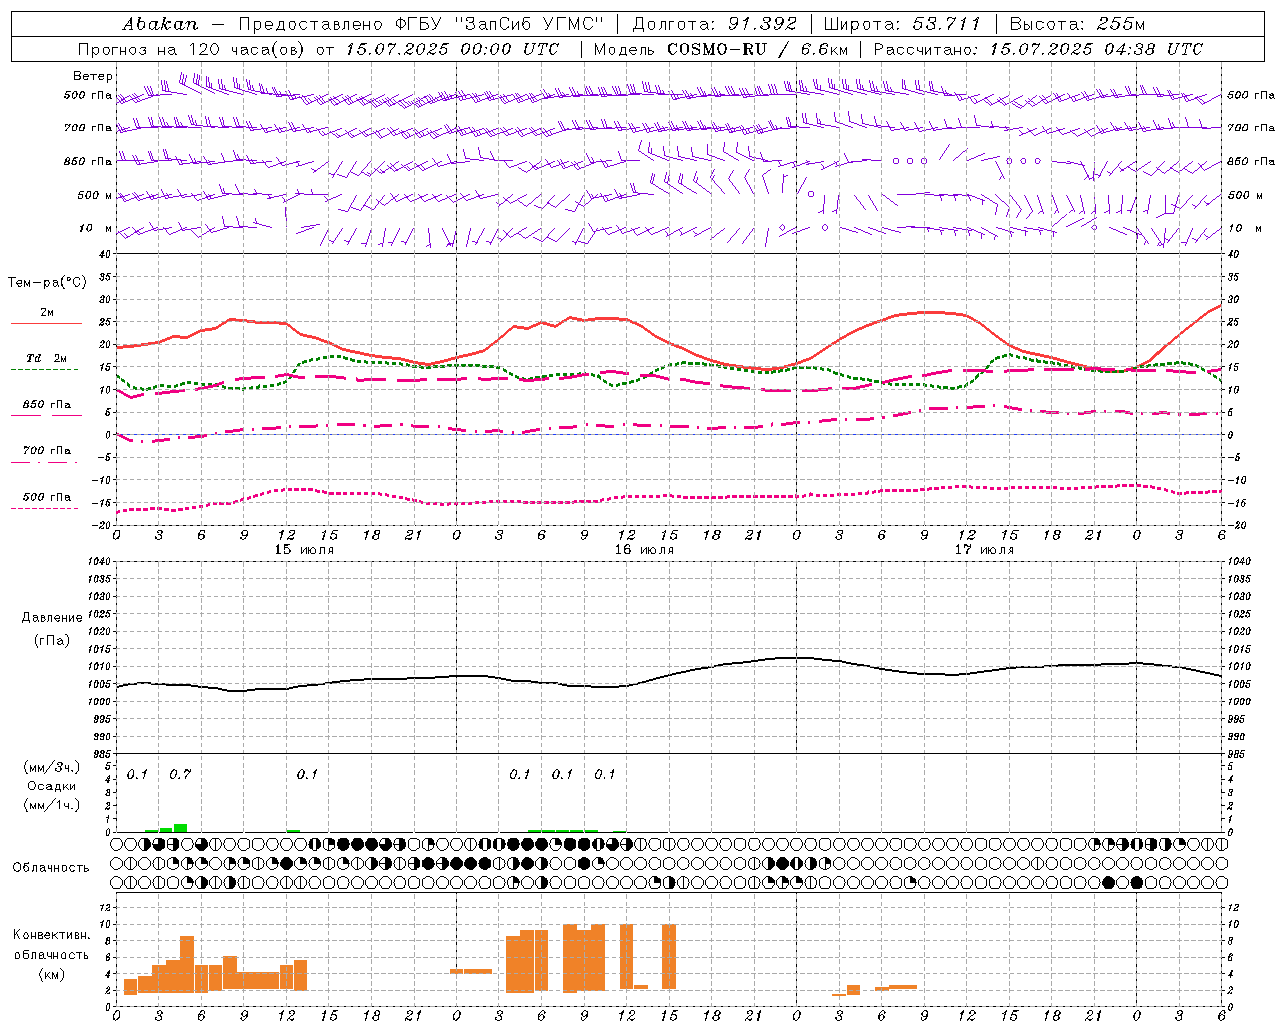Click the 'Ветер' wind section label
Screen dimensions: 1280x1024
[92, 76]
